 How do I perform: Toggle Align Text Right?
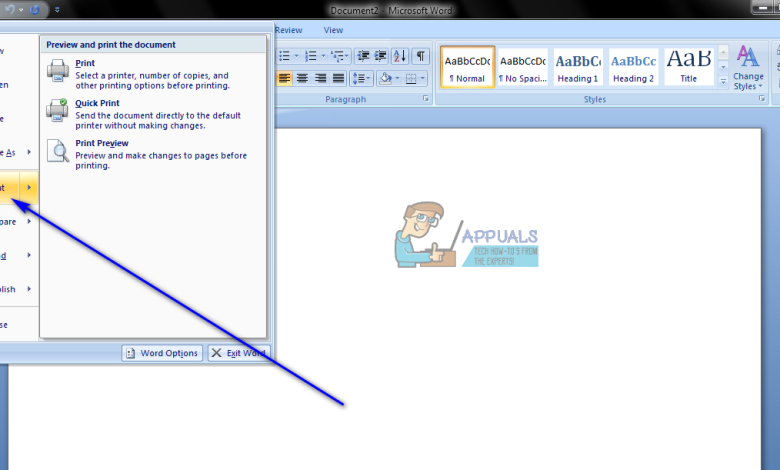tap(320, 78)
